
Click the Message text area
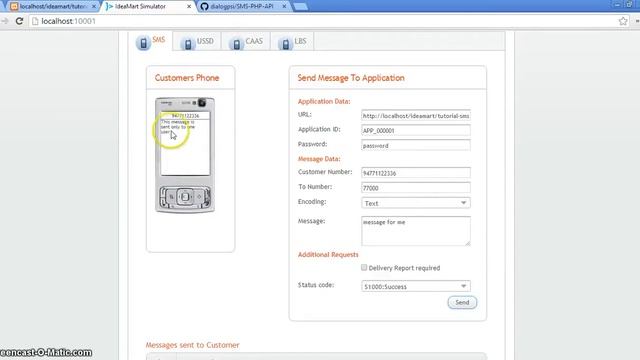tap(416, 231)
